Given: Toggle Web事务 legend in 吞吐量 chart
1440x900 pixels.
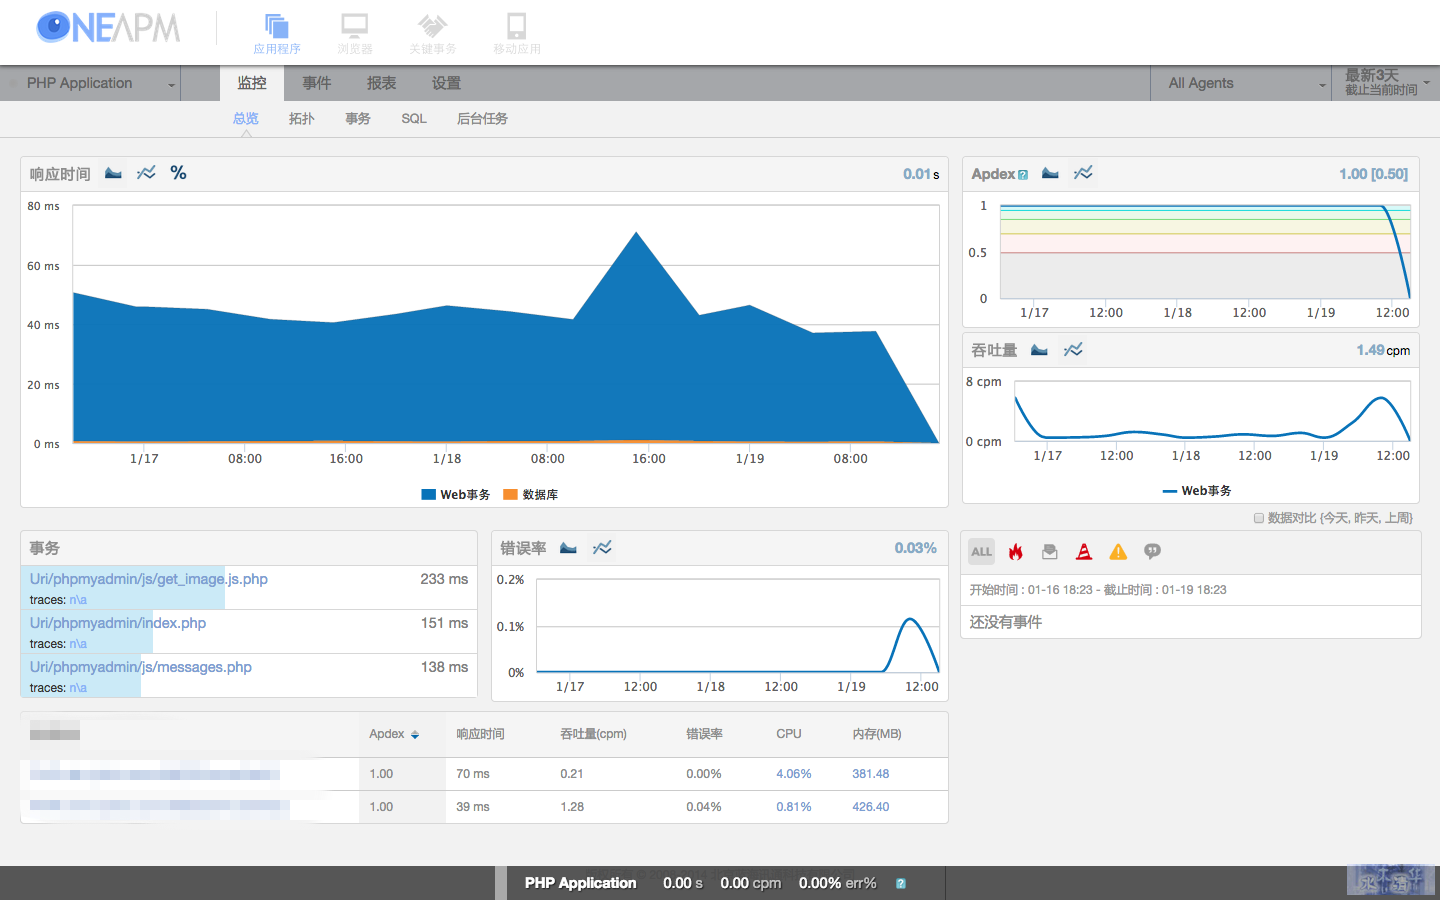Looking at the screenshot, I should (1197, 491).
